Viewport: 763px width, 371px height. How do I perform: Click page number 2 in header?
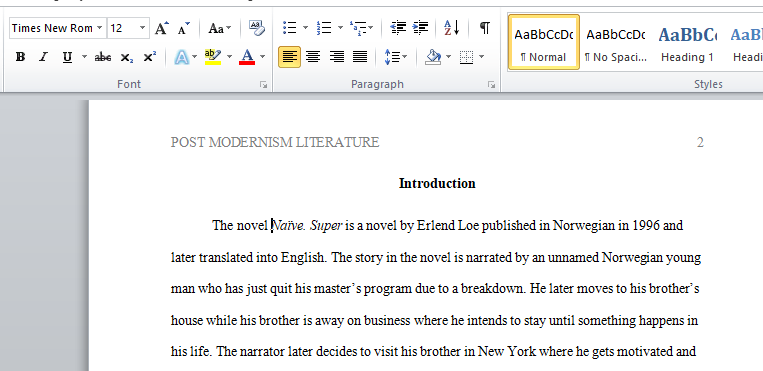click(700, 142)
